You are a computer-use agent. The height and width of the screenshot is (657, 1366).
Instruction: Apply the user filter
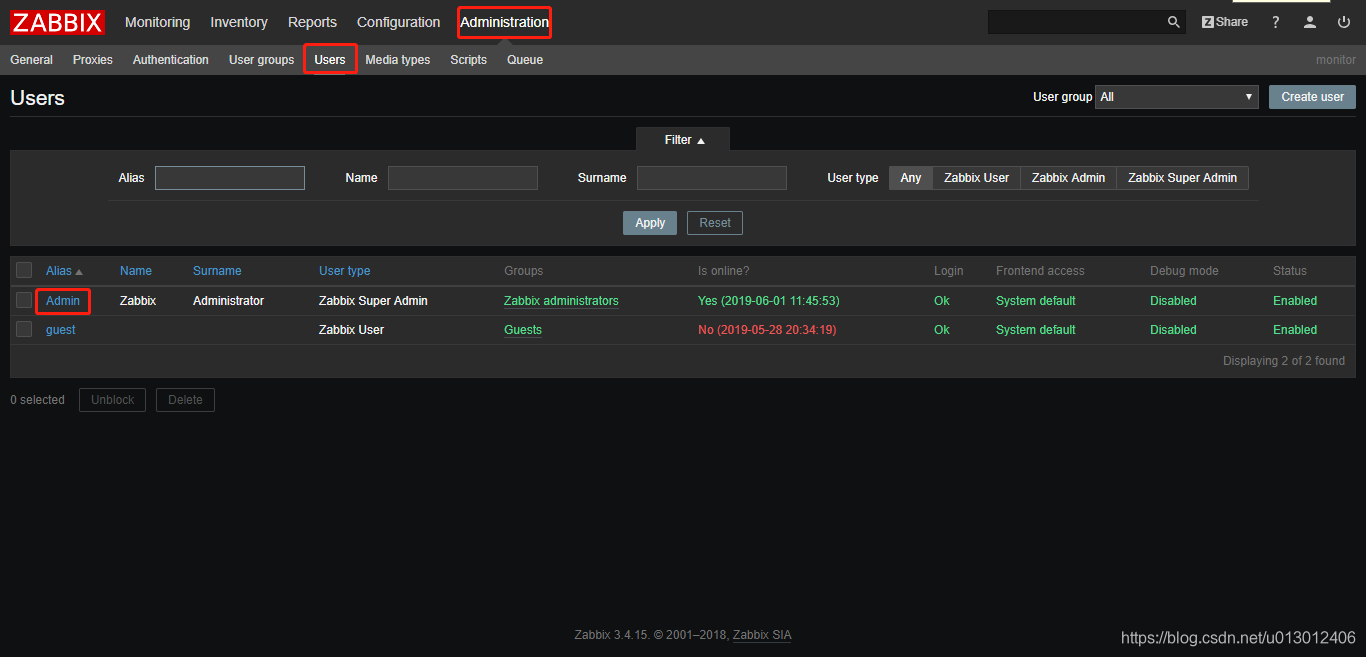(x=650, y=223)
